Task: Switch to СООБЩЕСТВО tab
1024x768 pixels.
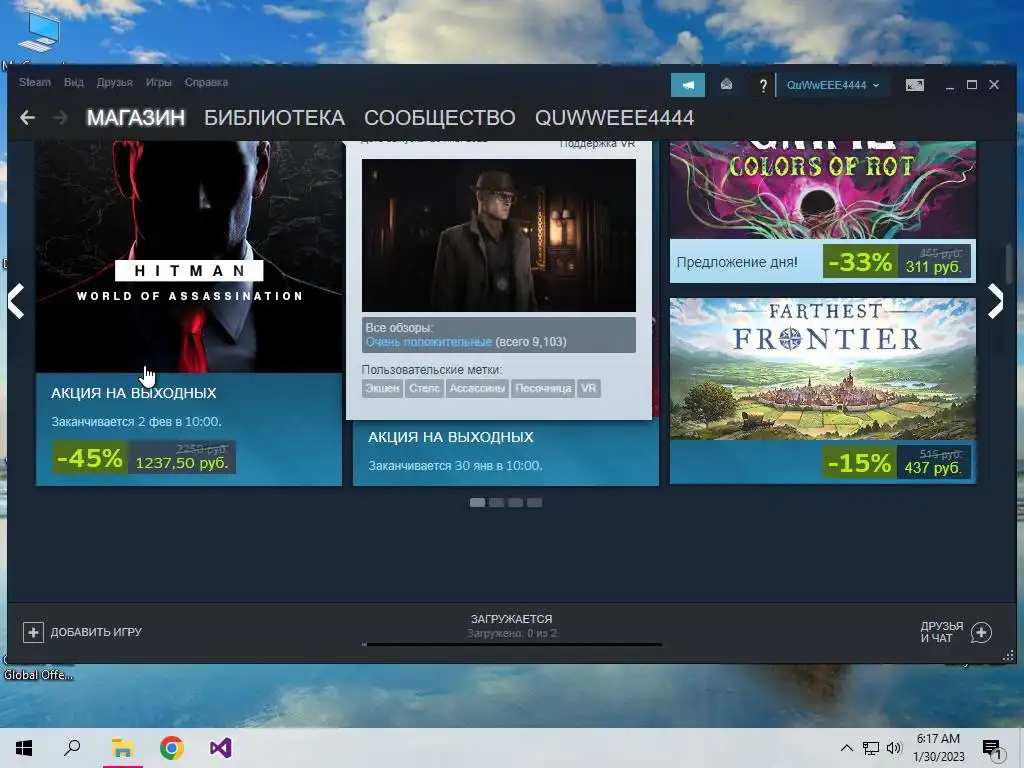Action: 440,118
